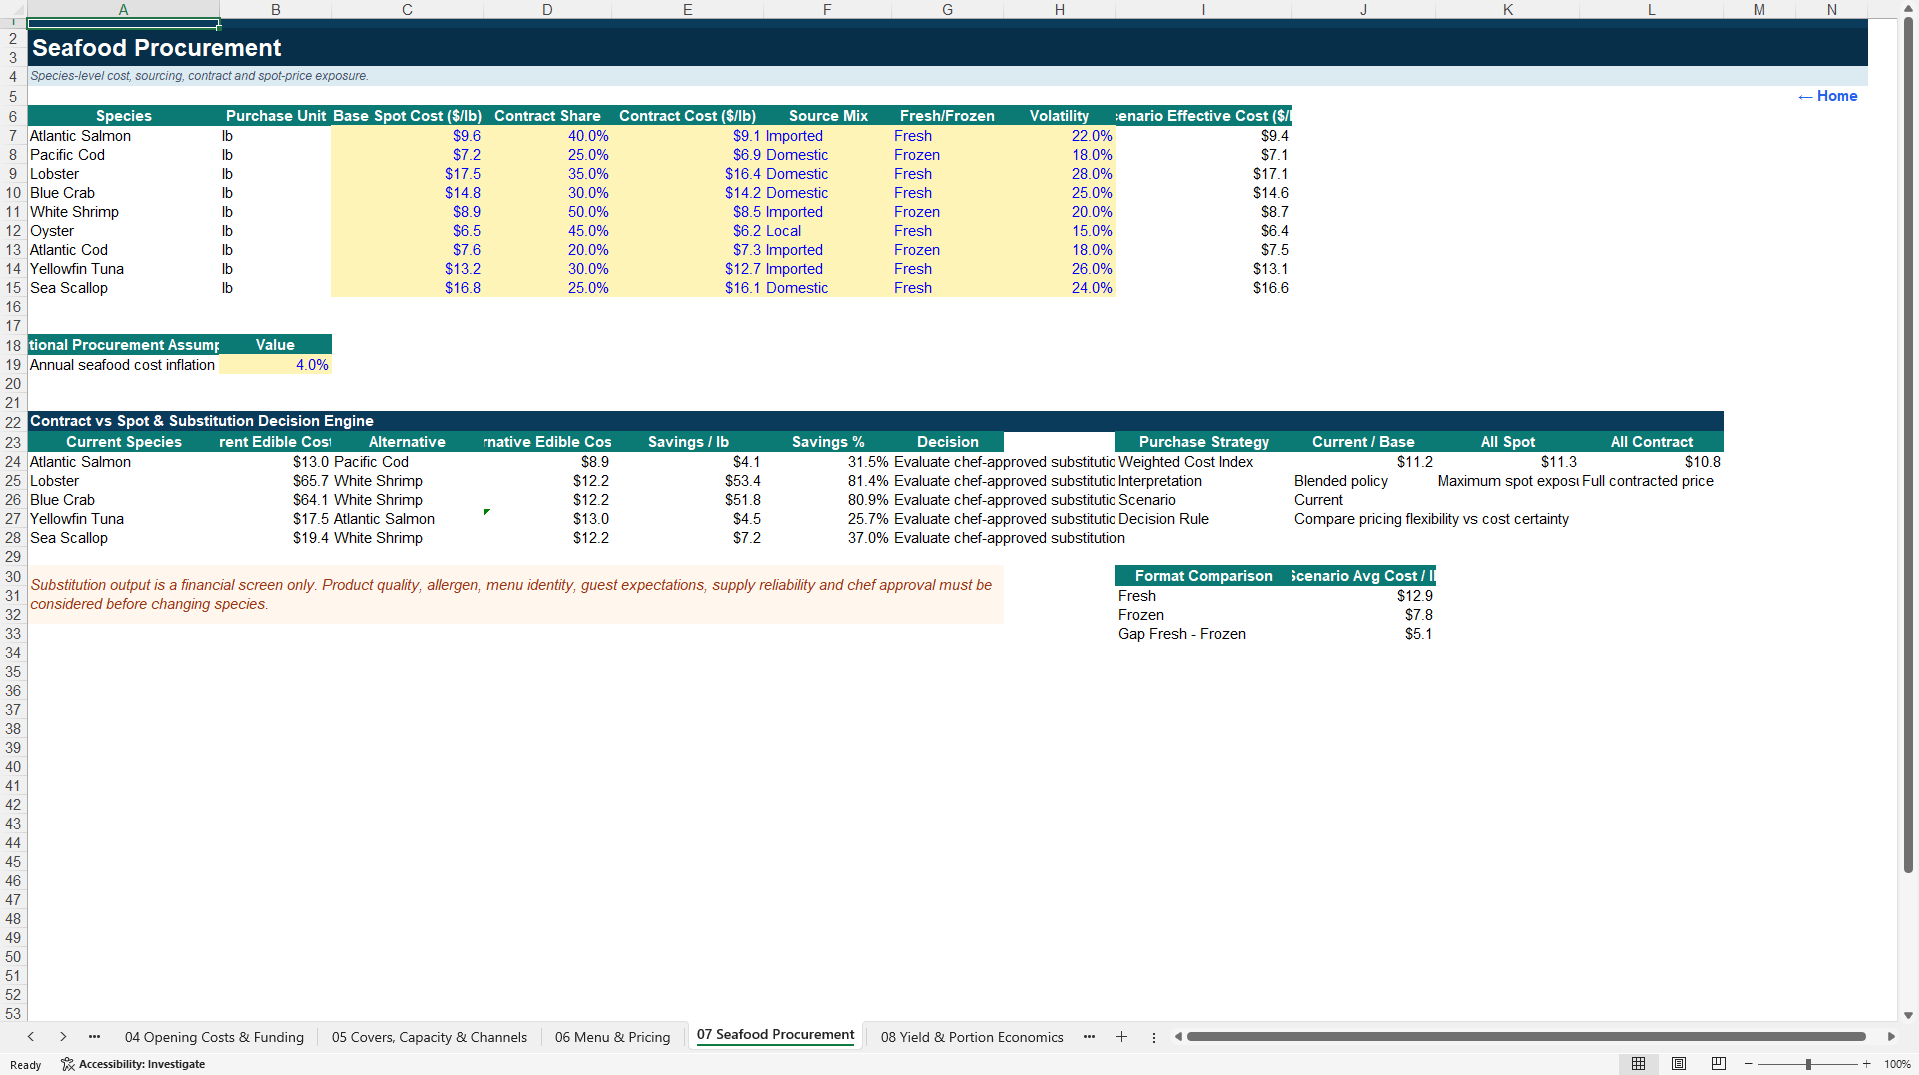Click Volatility column header
The image size is (1919, 1075).
[1059, 116]
